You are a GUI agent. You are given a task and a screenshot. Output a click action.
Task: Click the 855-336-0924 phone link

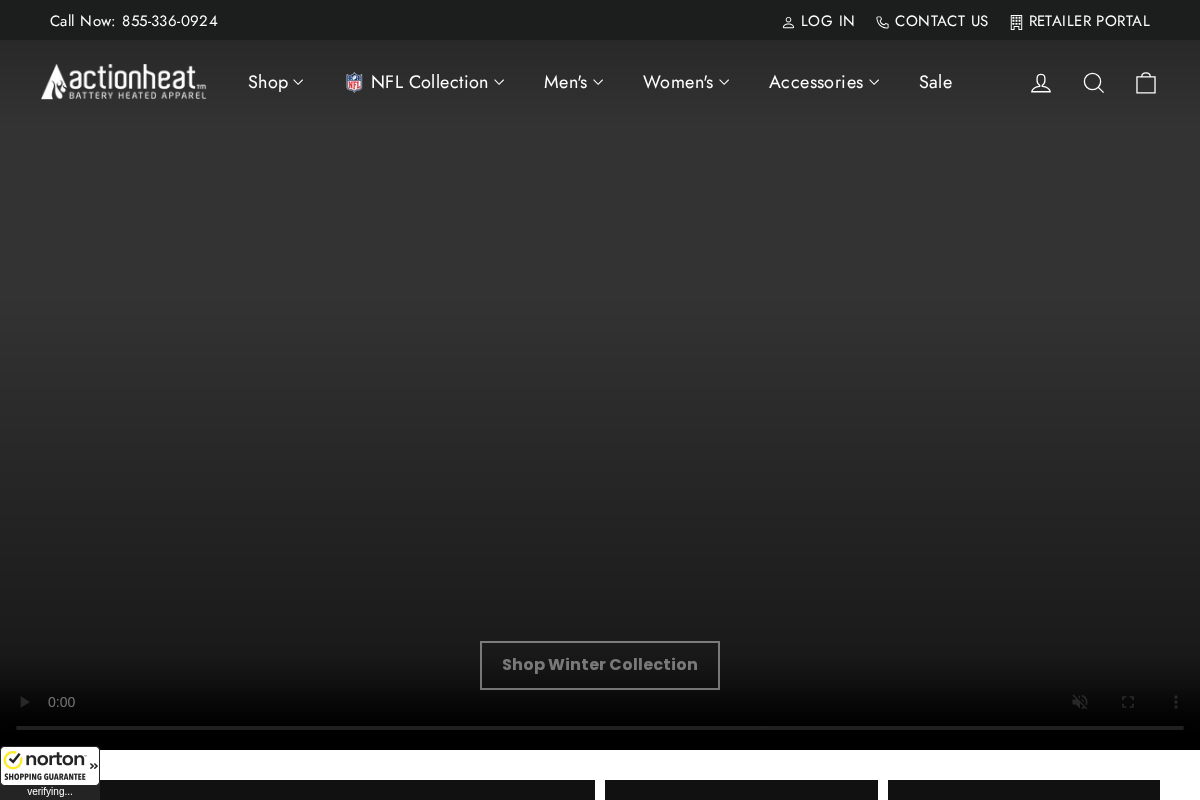[170, 21]
